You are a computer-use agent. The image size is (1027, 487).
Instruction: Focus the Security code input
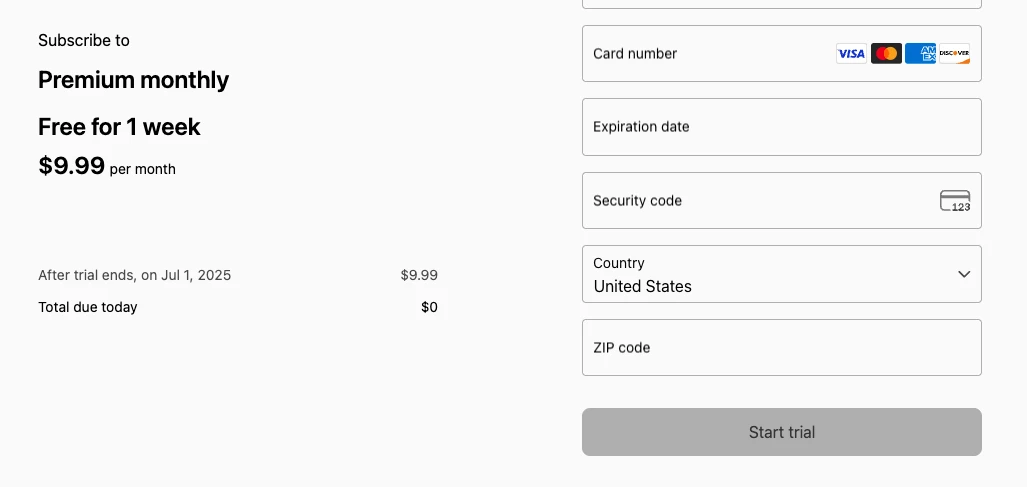[781, 201]
